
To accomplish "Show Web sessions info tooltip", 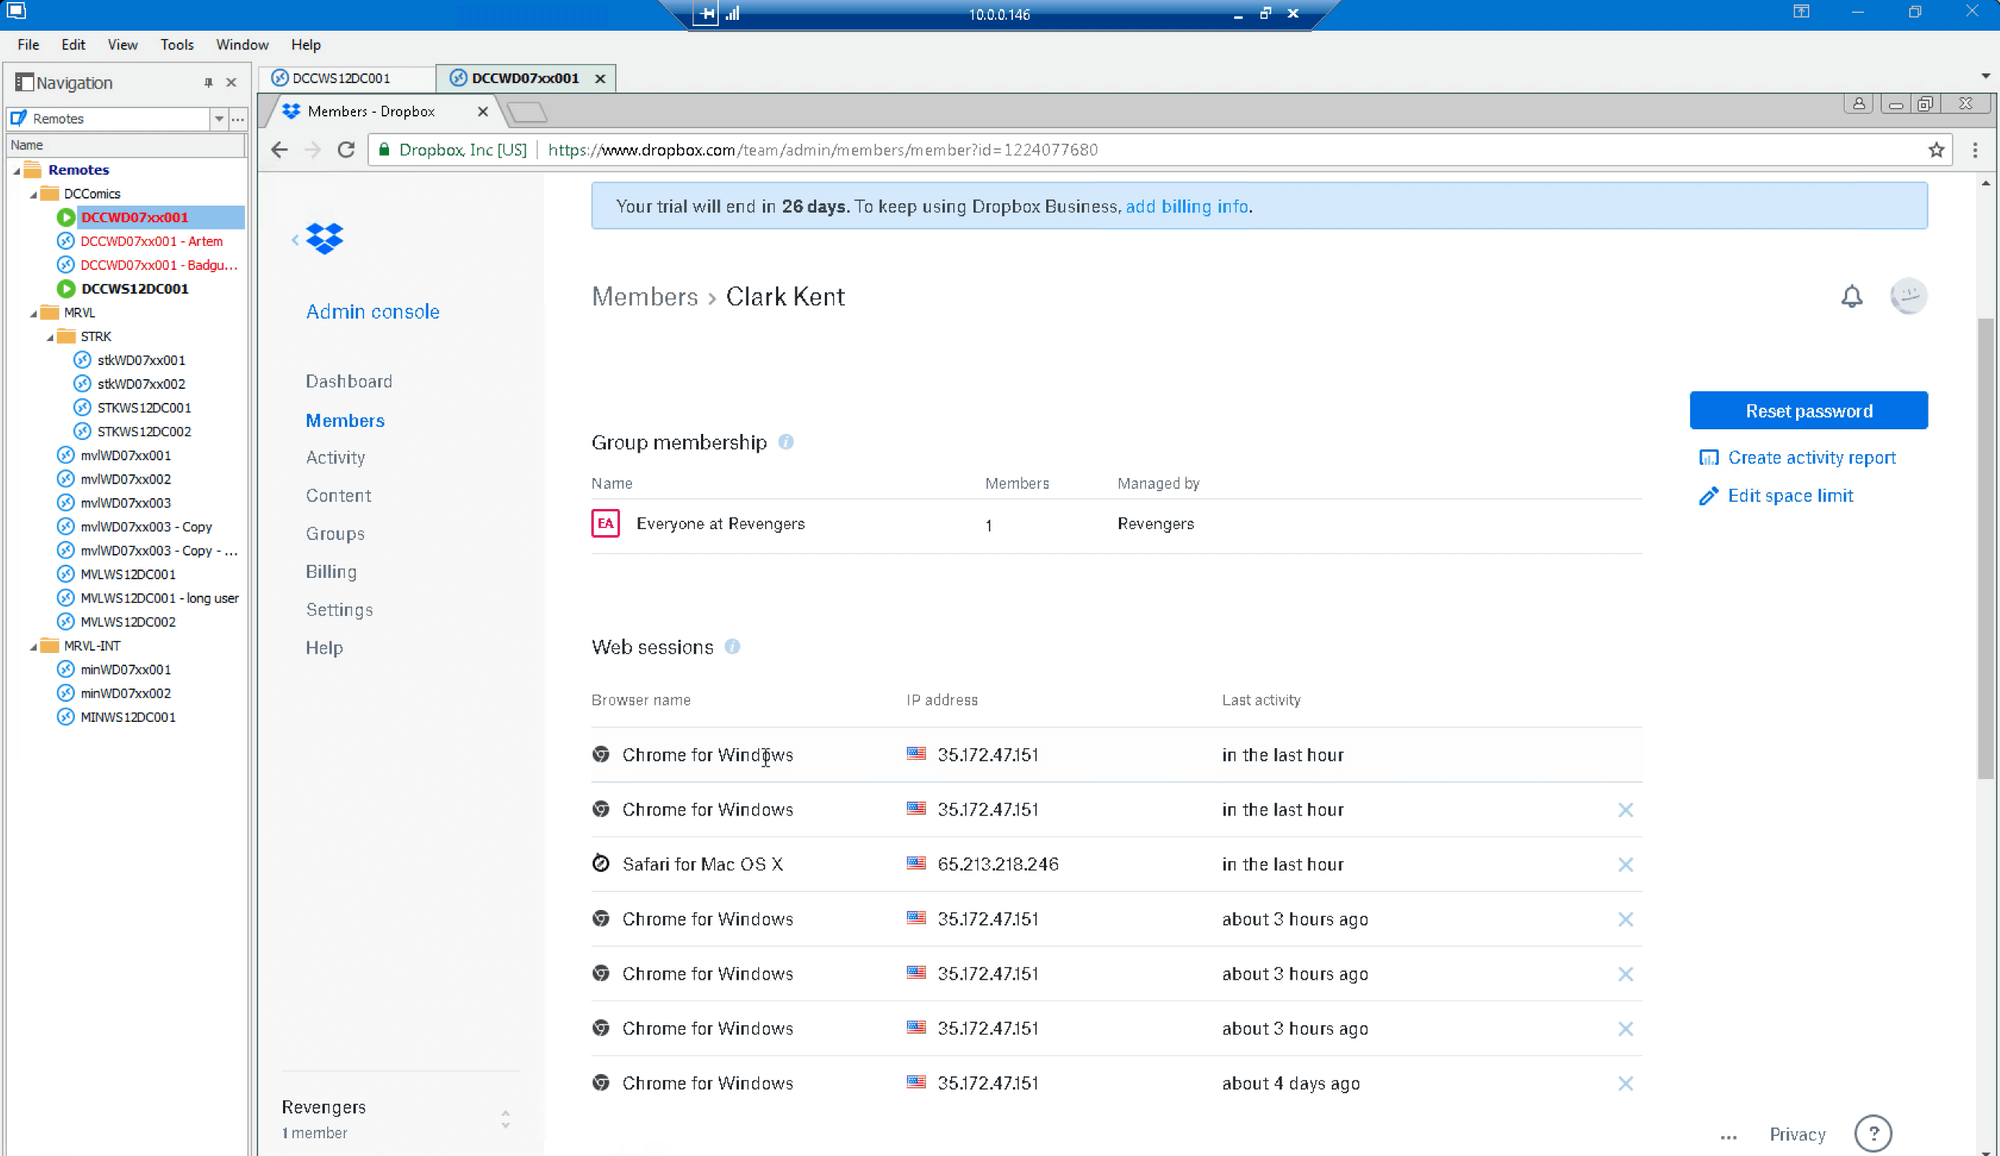I will [732, 647].
